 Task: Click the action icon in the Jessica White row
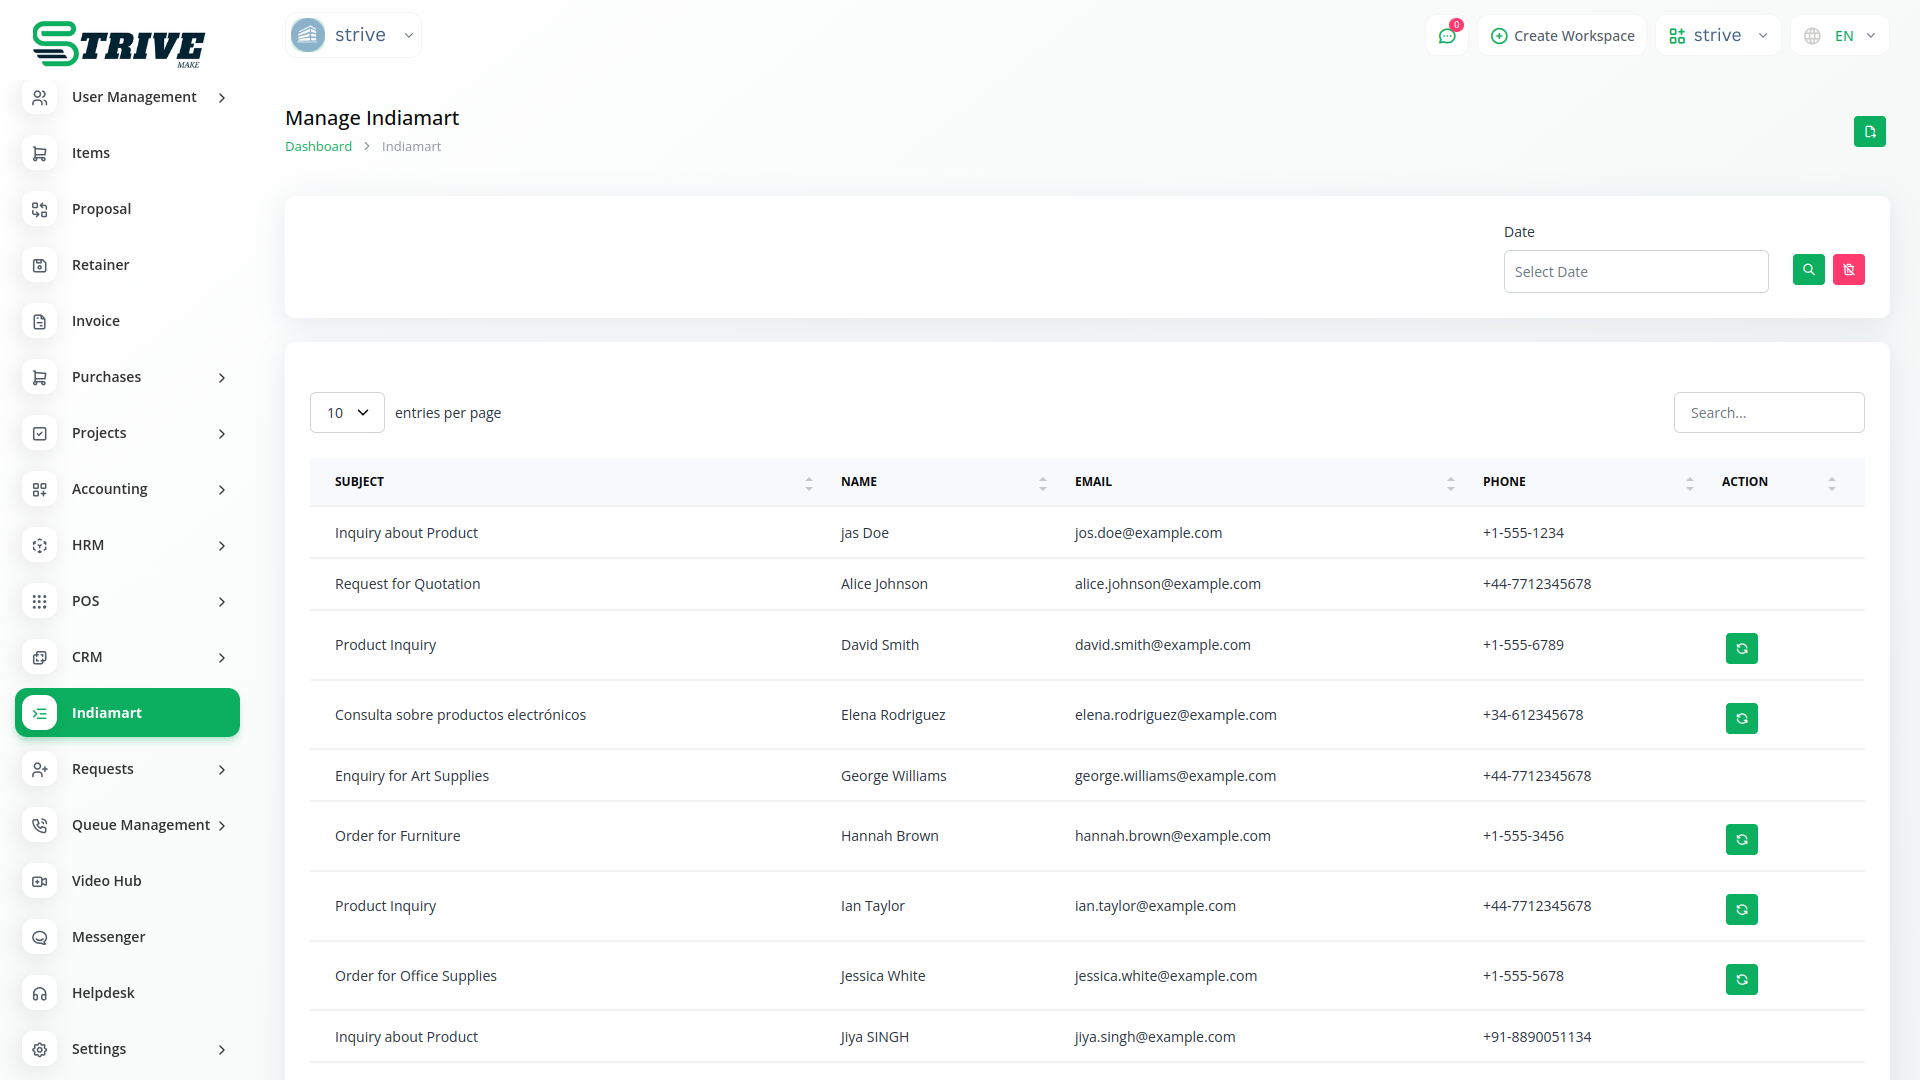point(1741,980)
